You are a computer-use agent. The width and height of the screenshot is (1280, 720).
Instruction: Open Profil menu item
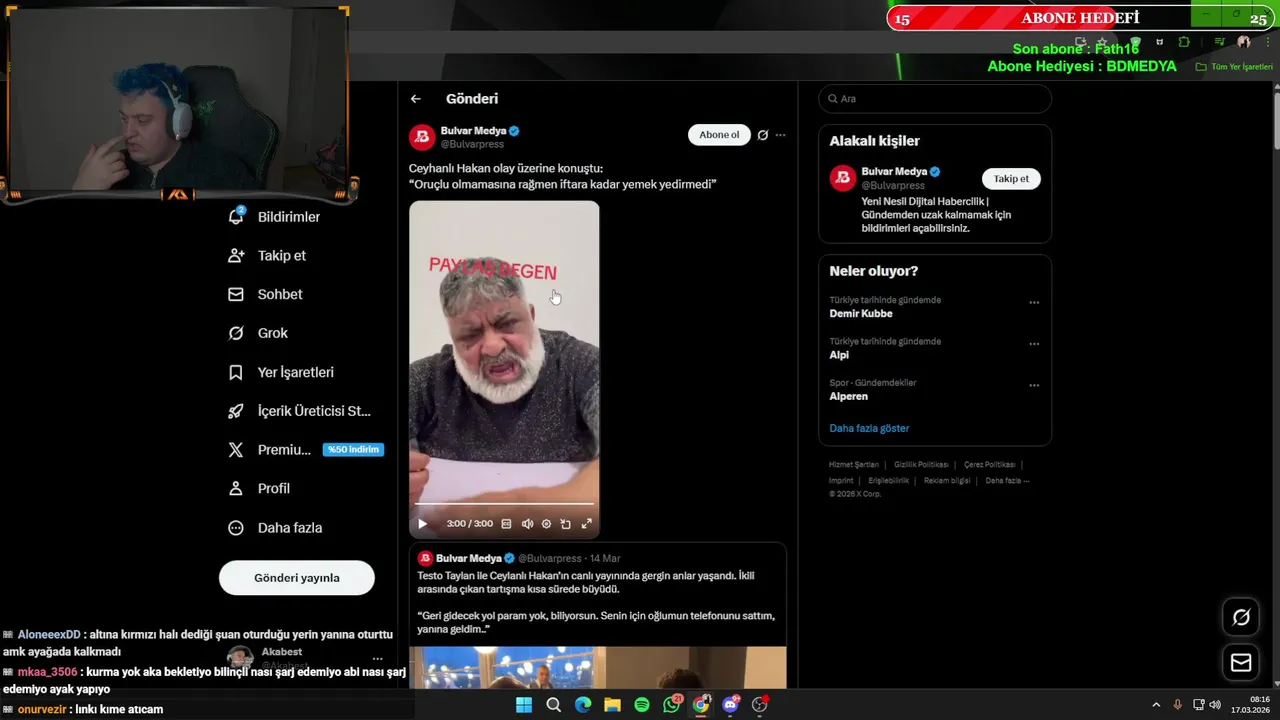pos(274,489)
